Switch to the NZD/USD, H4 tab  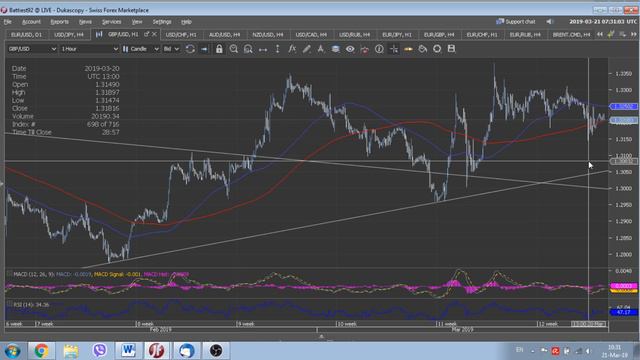[x=267, y=35]
